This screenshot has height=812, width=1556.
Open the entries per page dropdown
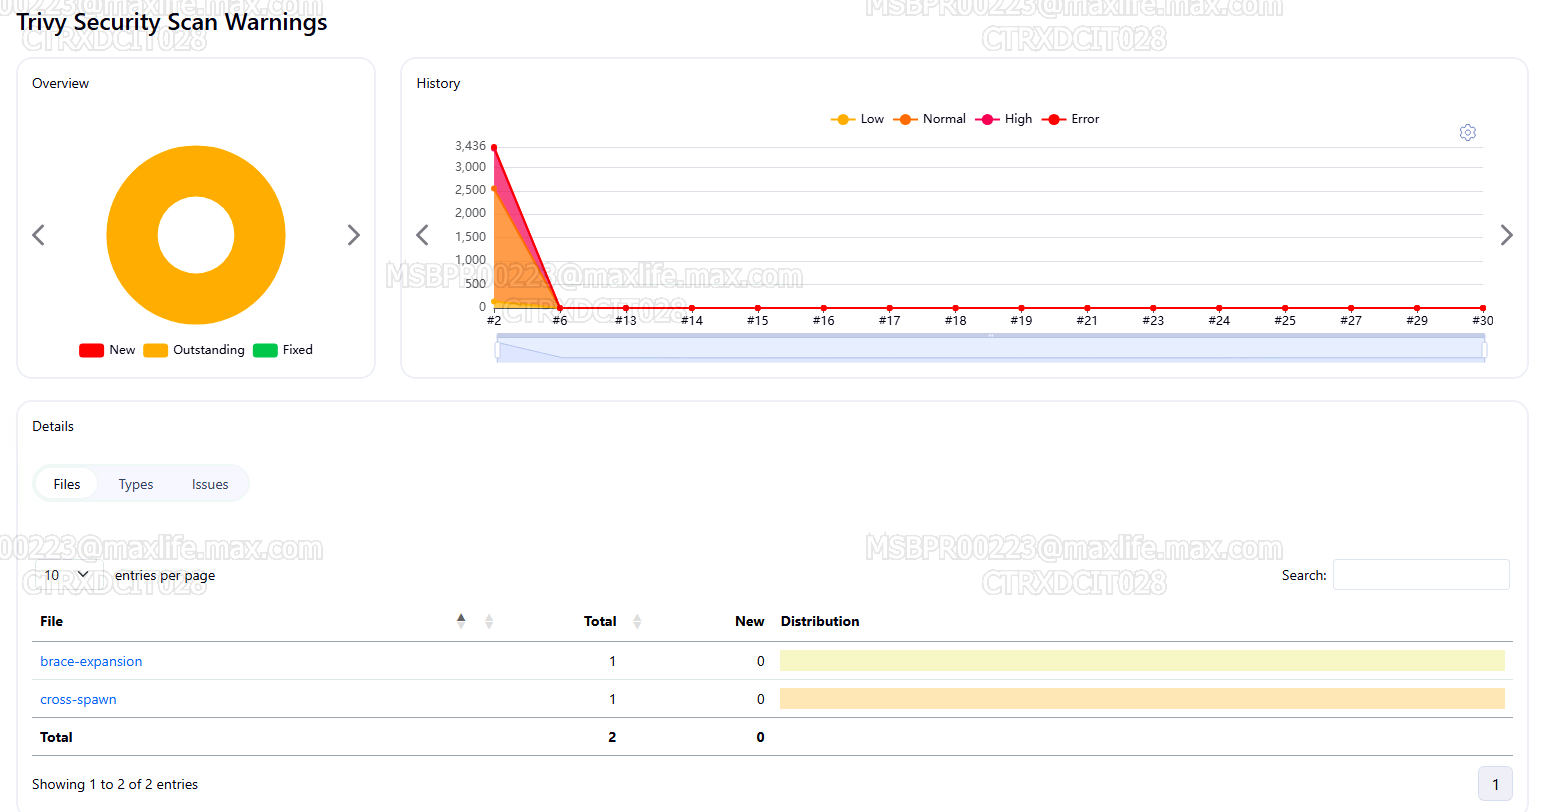65,574
